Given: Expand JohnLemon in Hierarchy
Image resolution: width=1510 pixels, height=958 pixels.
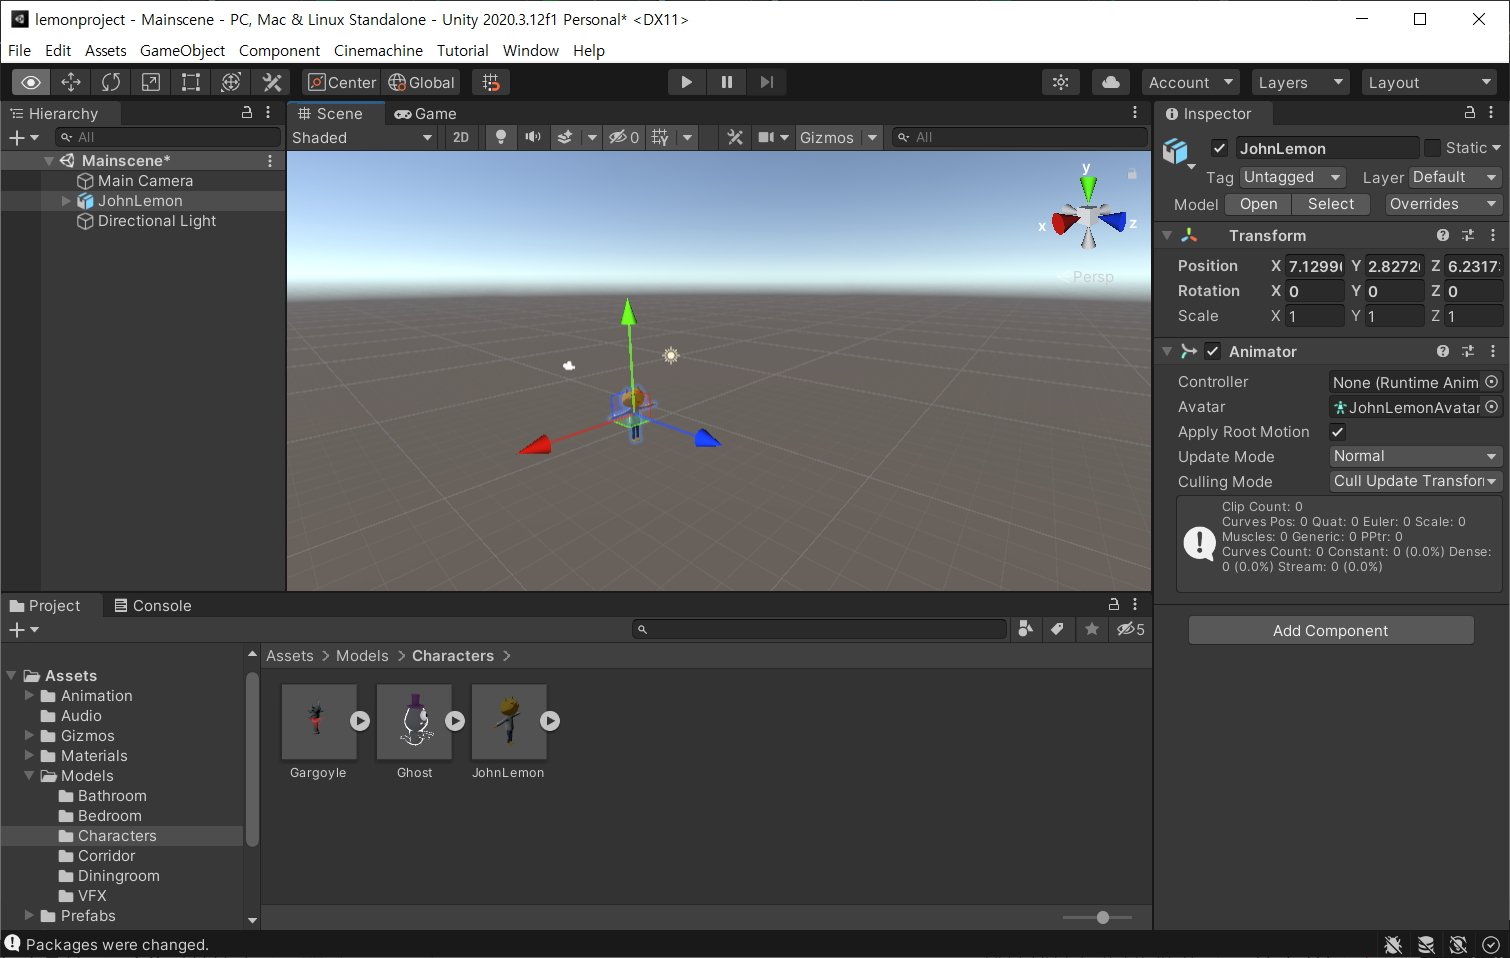Looking at the screenshot, I should pyautogui.click(x=66, y=201).
